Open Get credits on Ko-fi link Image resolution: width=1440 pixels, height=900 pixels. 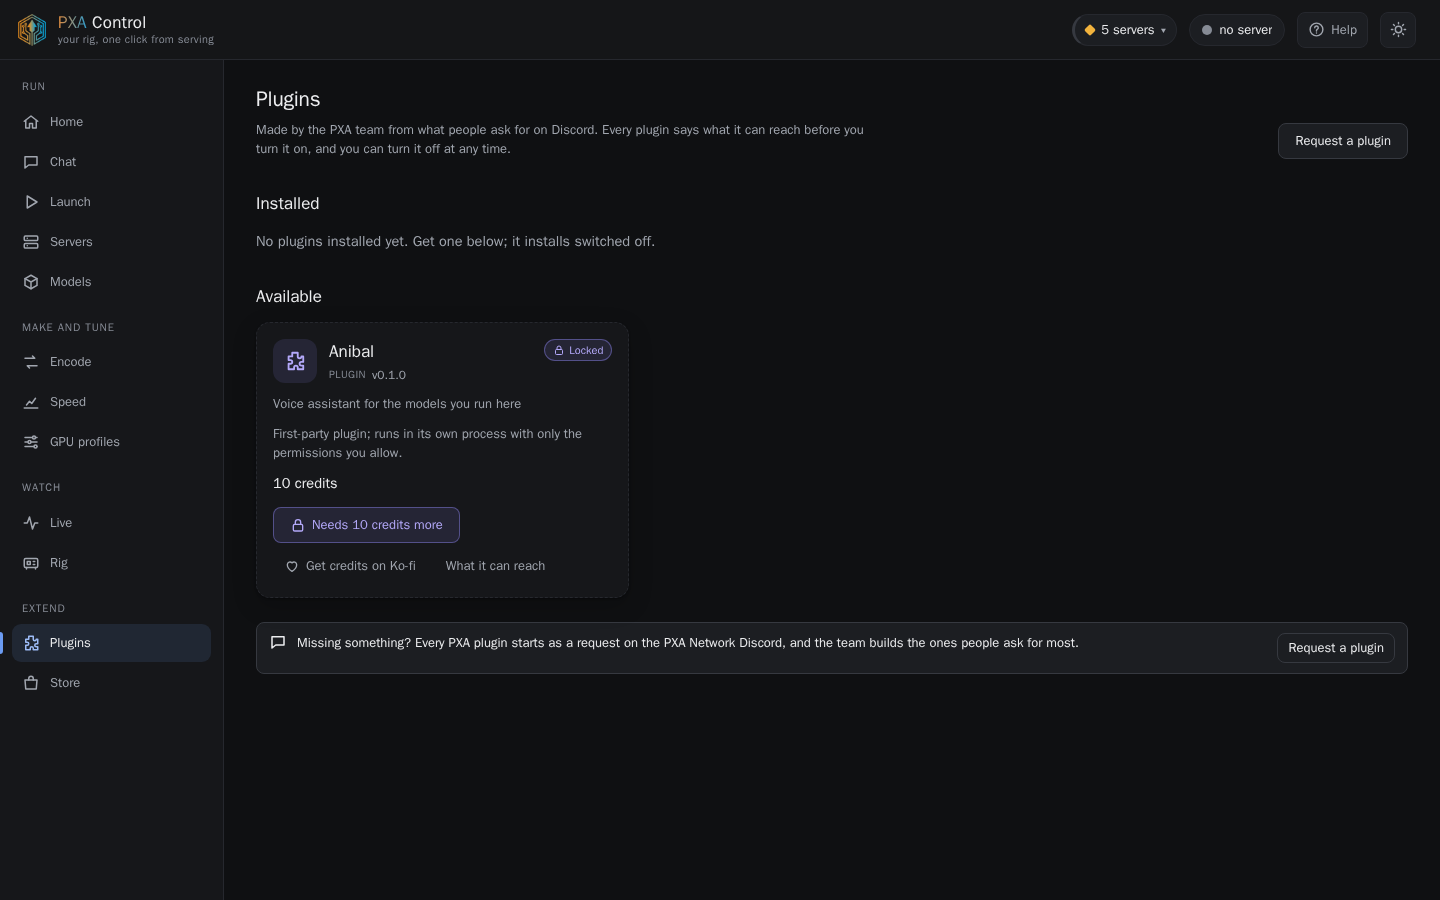click(350, 566)
